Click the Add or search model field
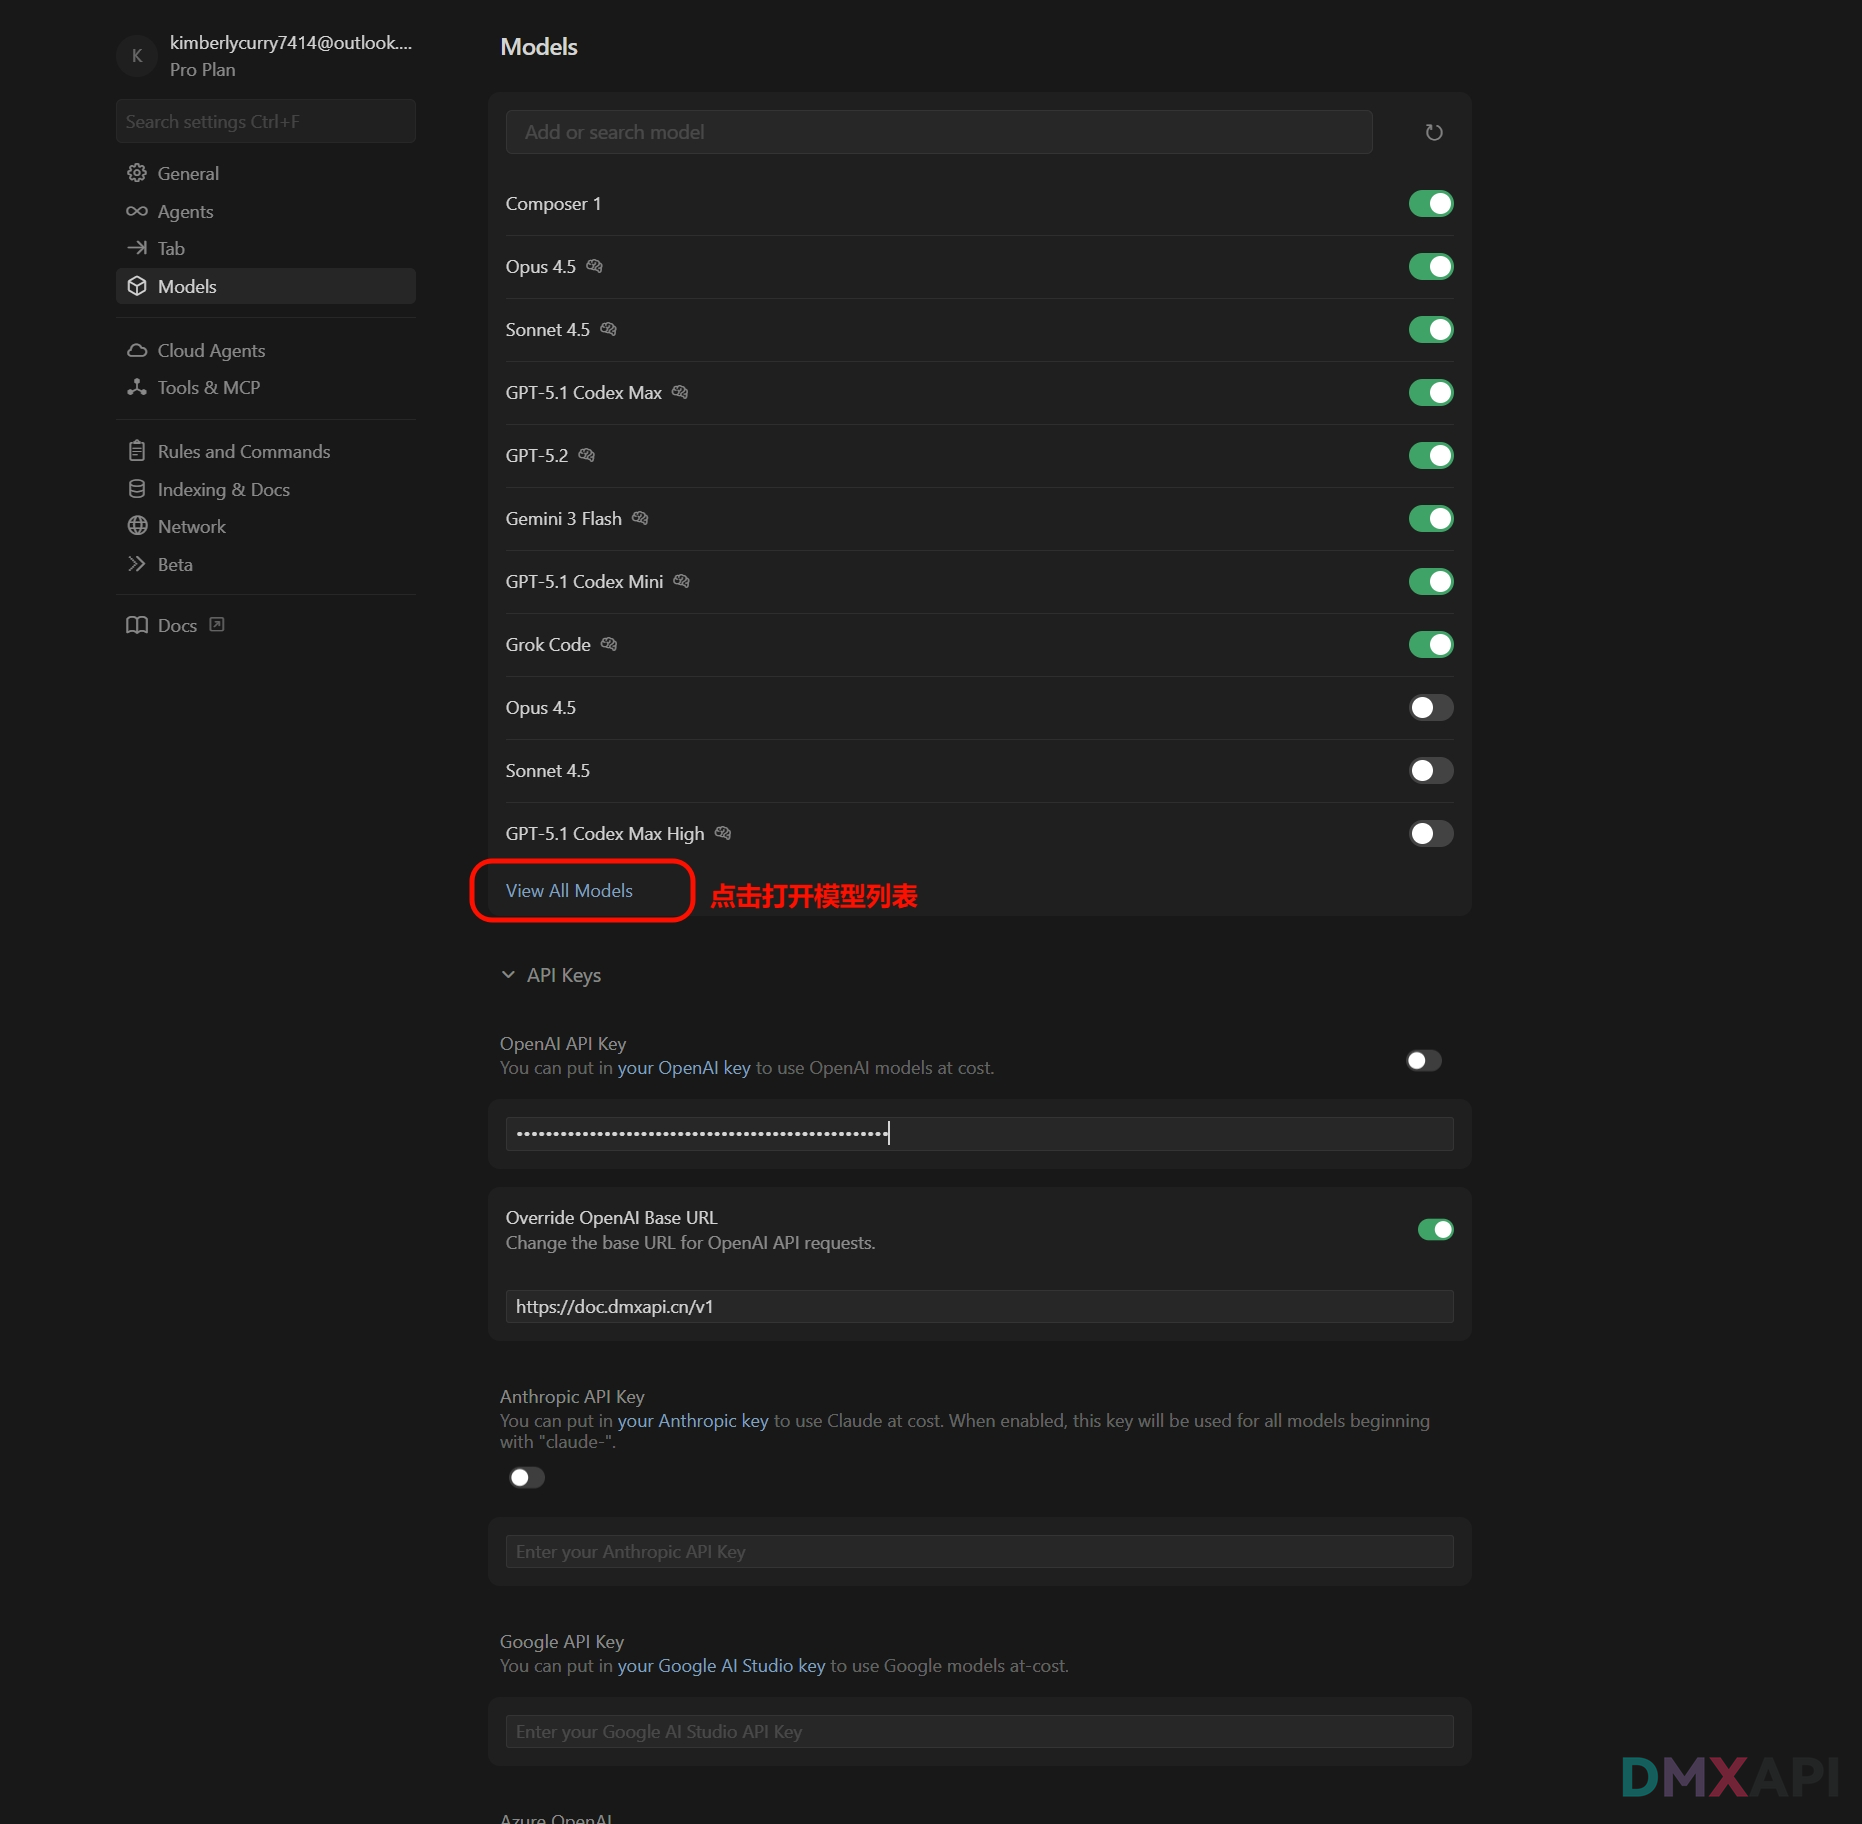 pos(938,132)
